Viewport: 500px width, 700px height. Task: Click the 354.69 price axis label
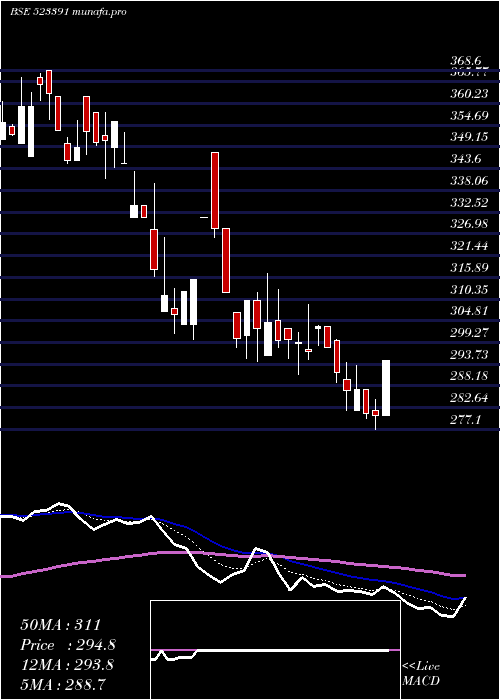pyautogui.click(x=469, y=116)
